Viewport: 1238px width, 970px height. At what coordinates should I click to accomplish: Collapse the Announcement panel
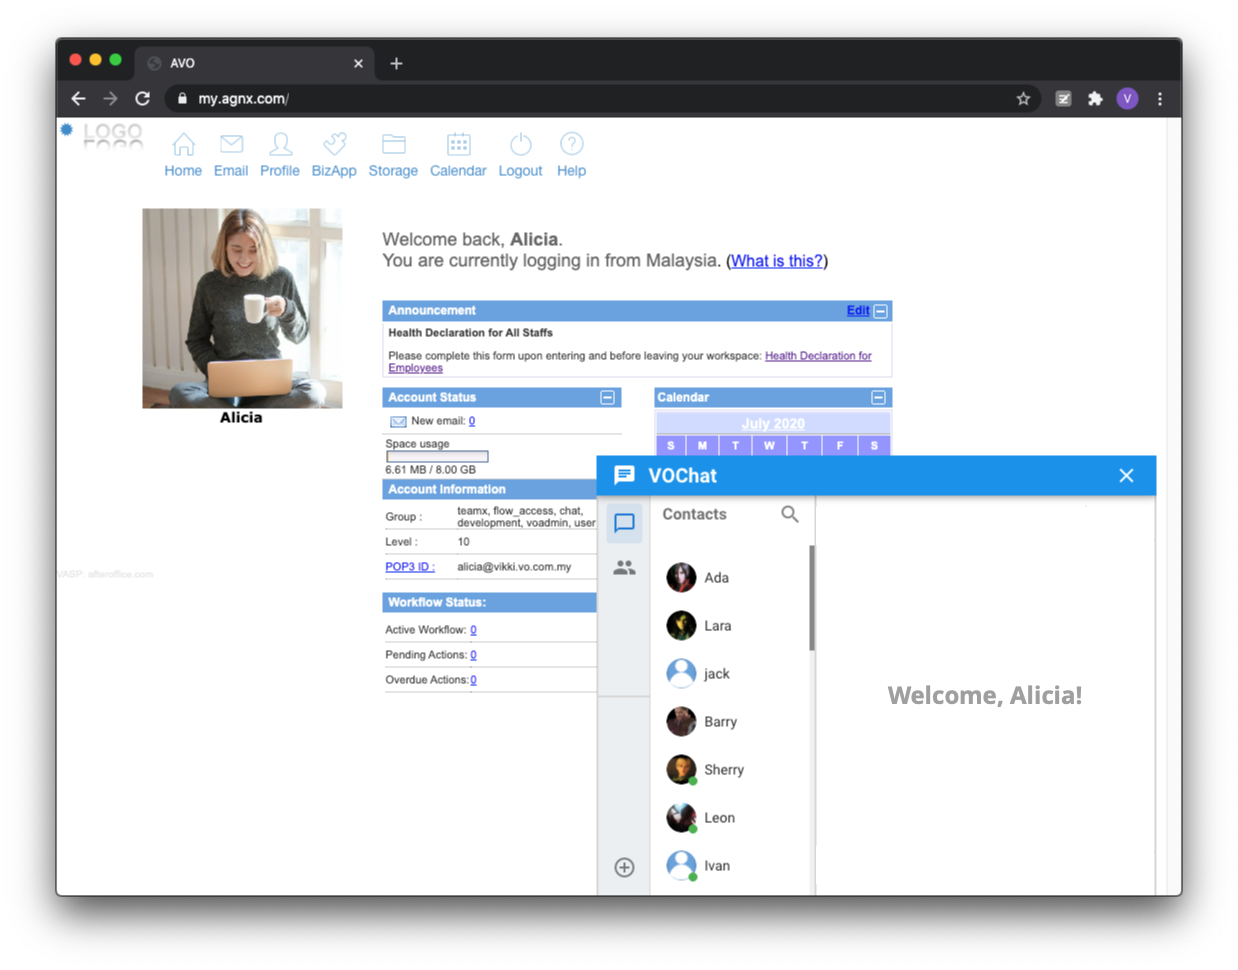[880, 311]
